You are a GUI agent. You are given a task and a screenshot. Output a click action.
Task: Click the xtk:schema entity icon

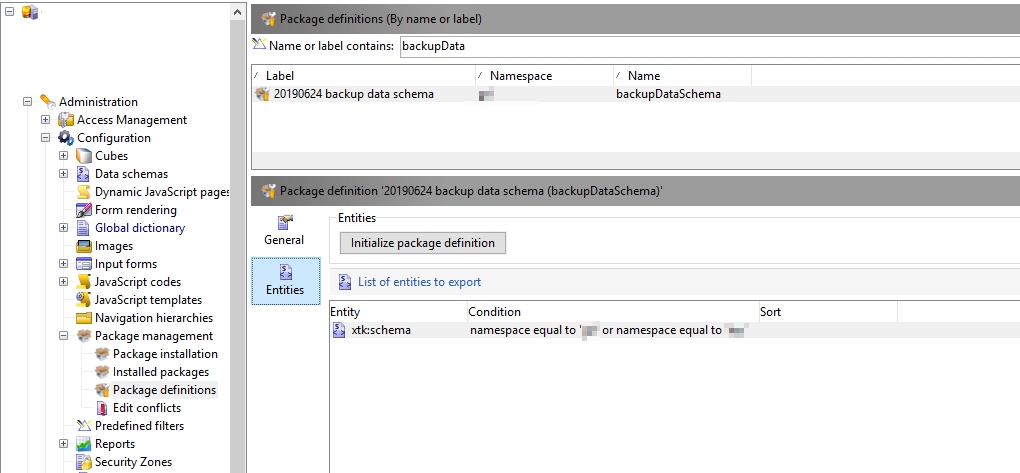point(339,330)
